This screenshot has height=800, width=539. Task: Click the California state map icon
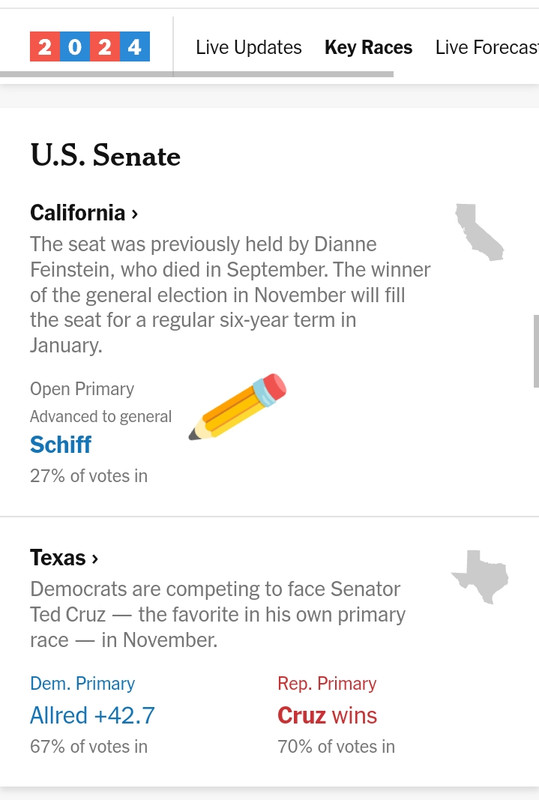tap(479, 232)
